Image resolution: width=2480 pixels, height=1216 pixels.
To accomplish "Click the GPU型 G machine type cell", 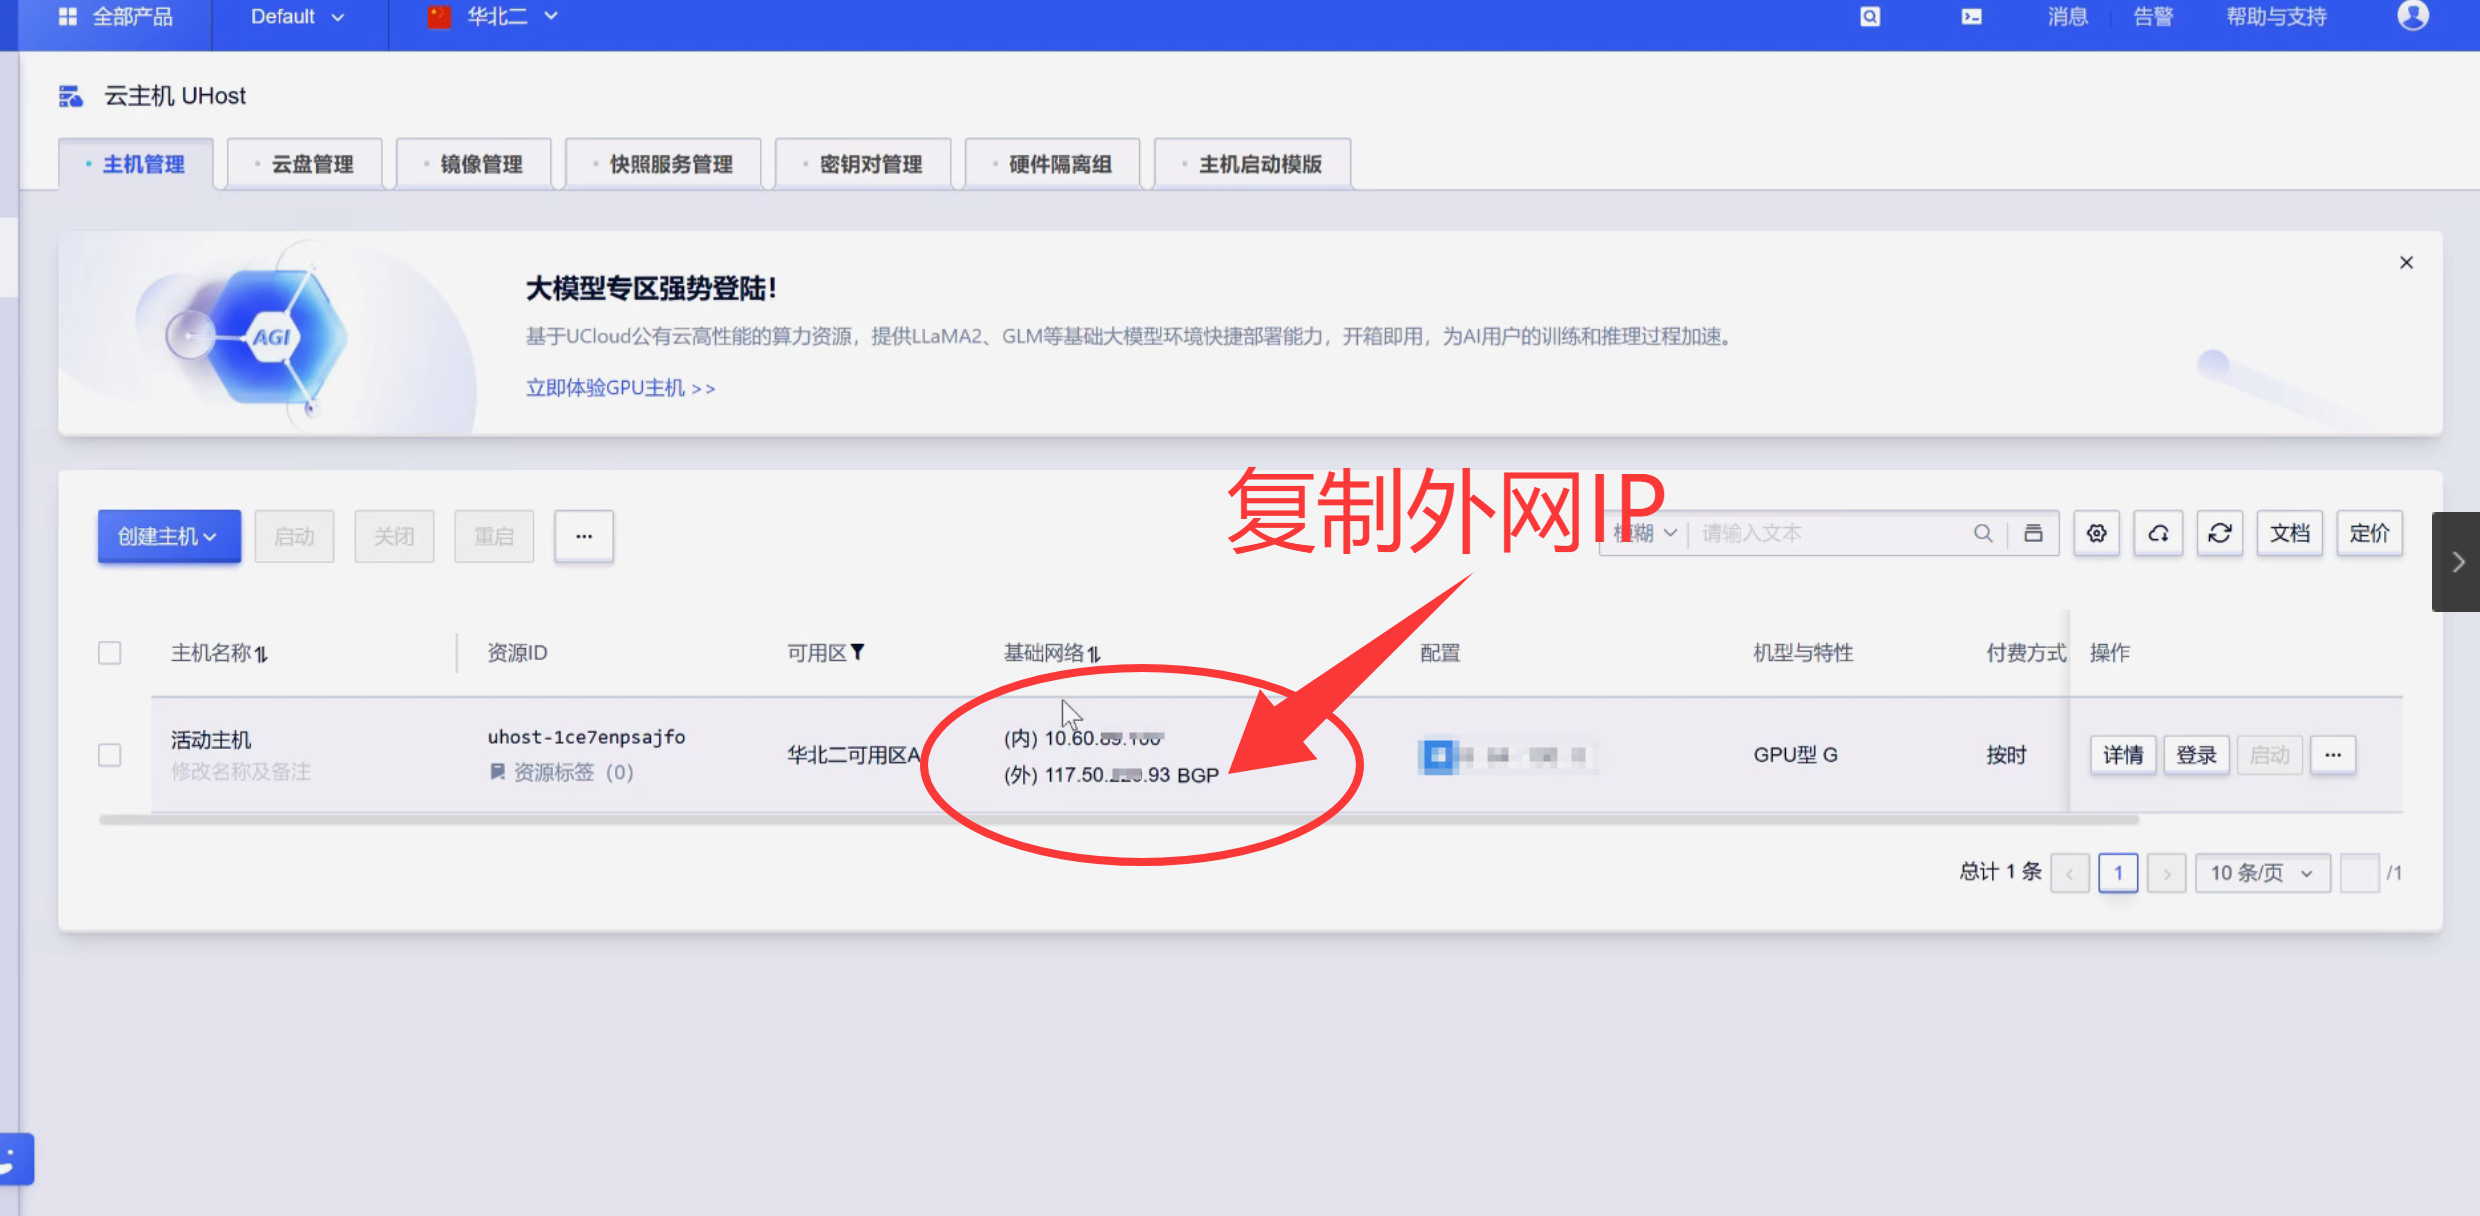I will click(1795, 755).
